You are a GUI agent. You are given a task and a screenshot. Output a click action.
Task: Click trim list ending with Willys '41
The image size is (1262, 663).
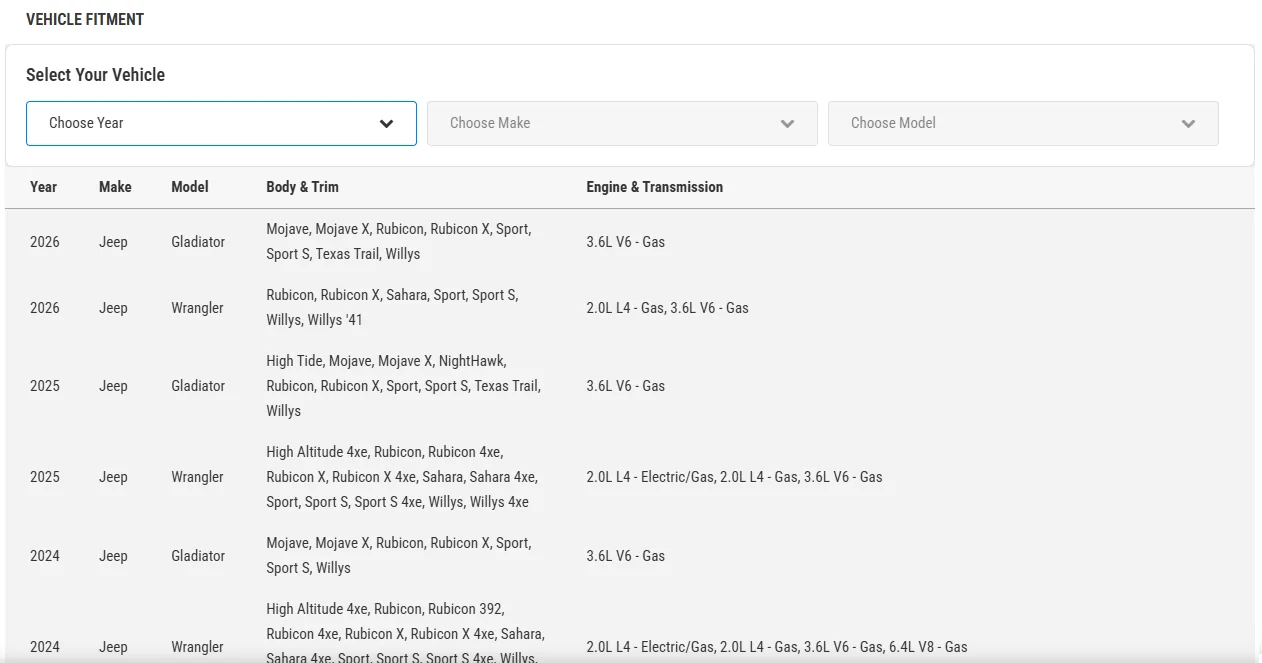tap(392, 307)
